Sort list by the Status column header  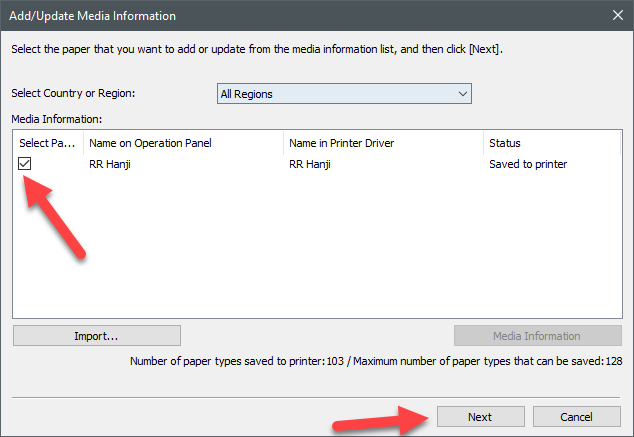(504, 143)
